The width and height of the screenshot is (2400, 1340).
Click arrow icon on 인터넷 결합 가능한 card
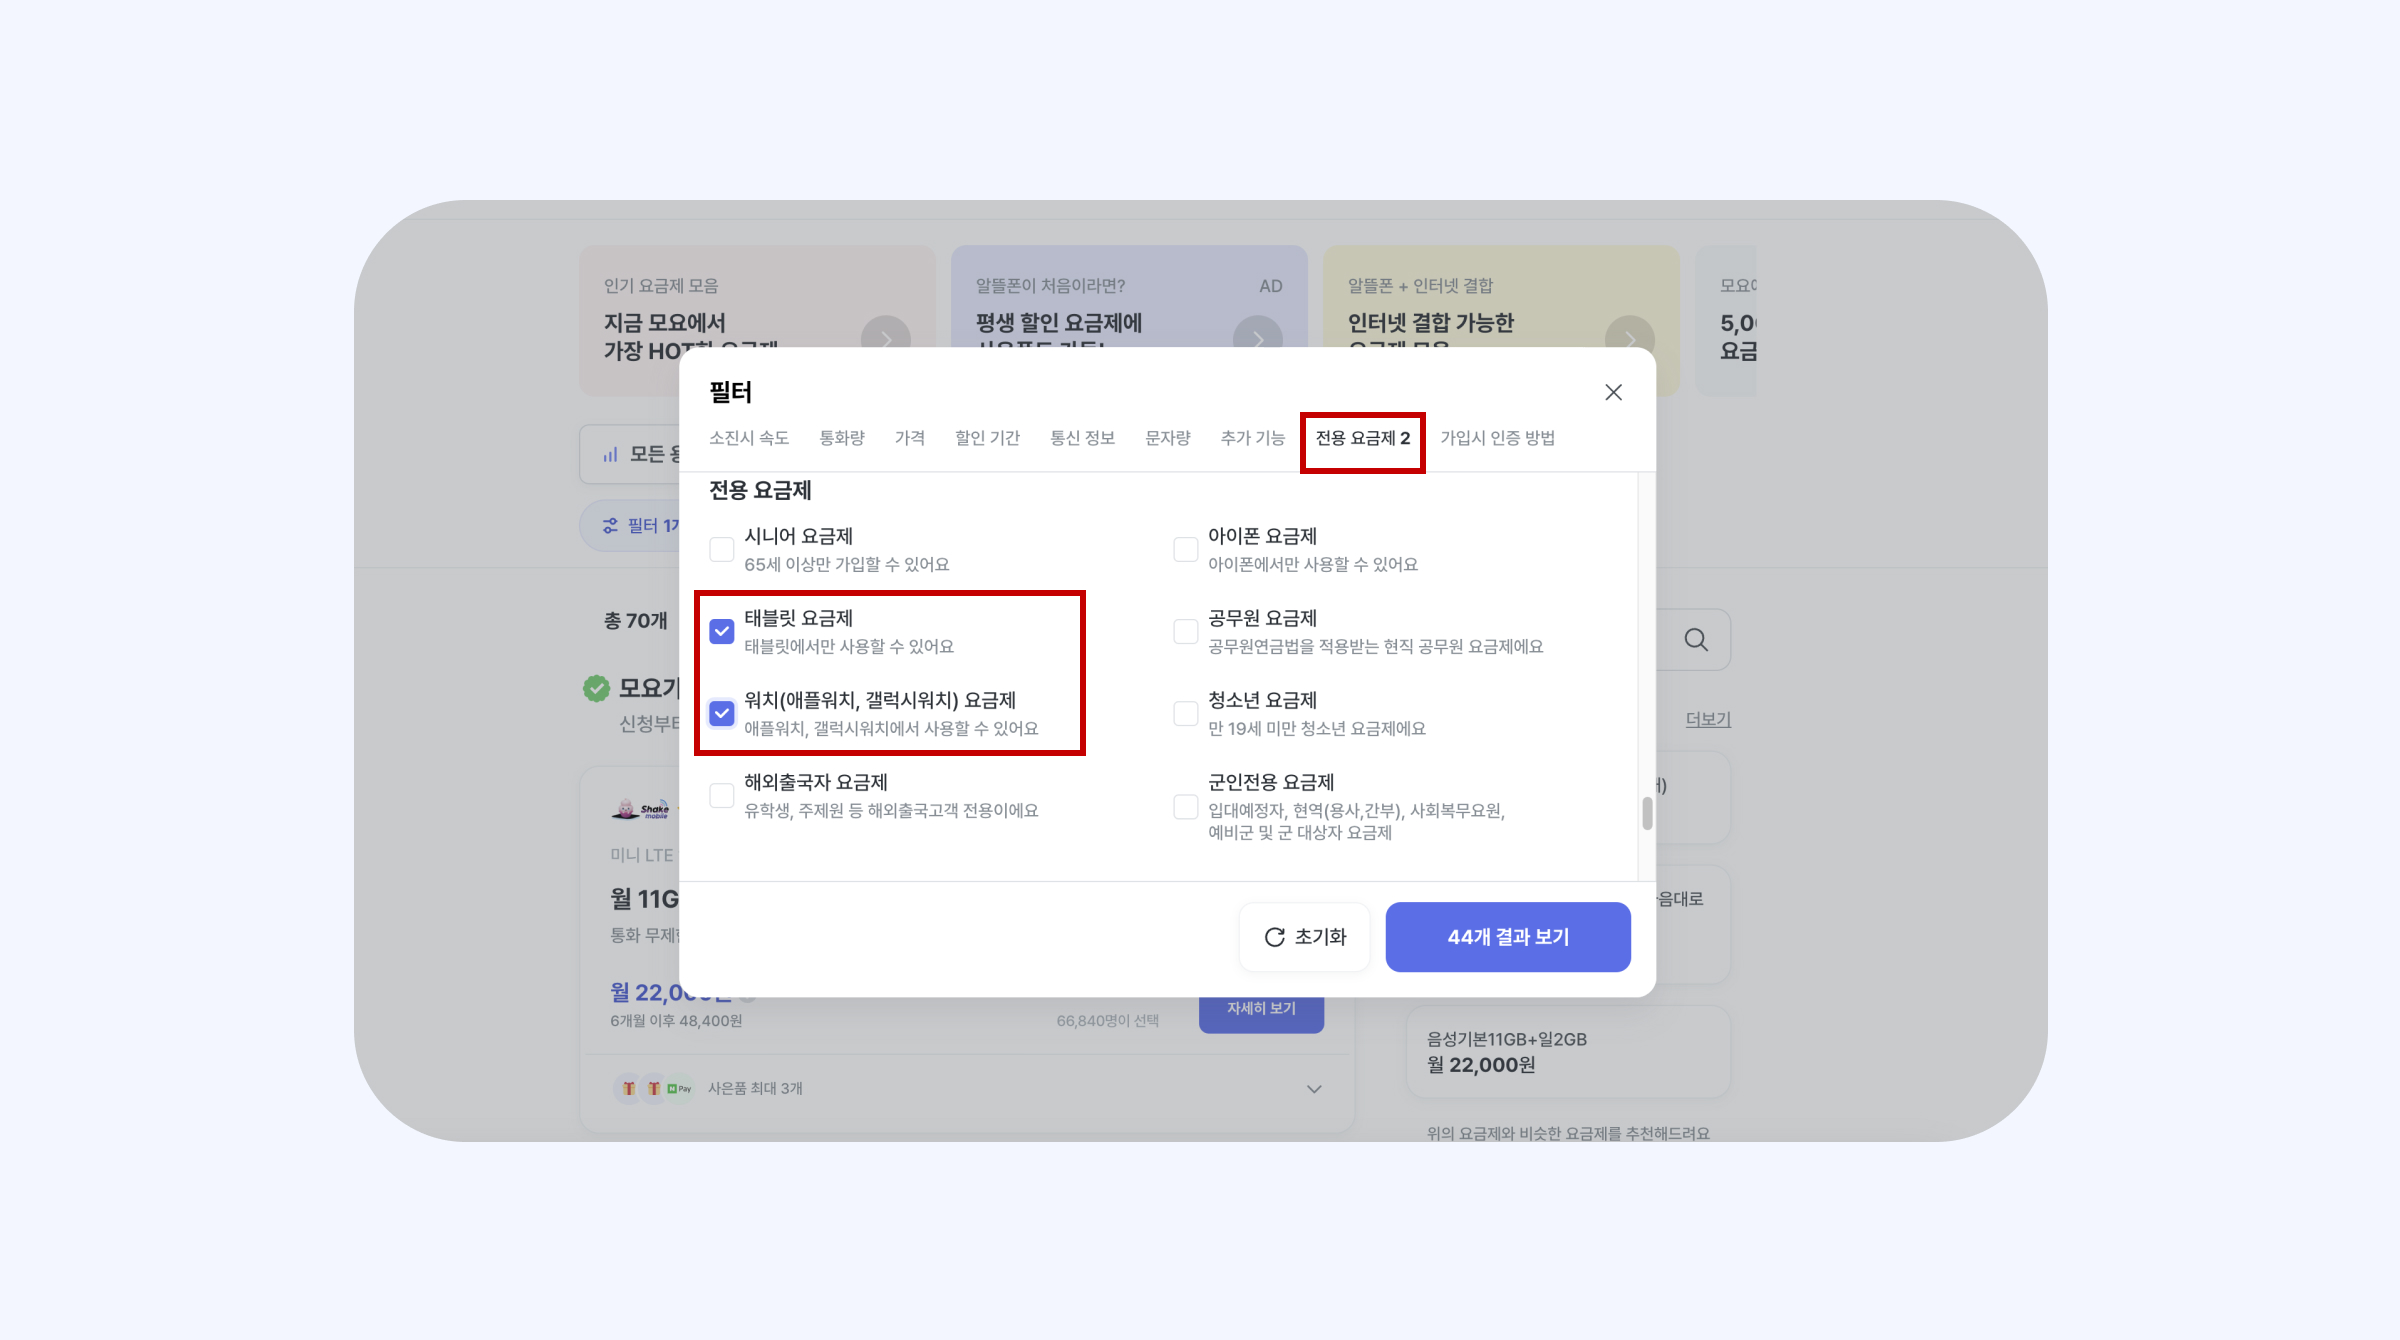pyautogui.click(x=1629, y=336)
